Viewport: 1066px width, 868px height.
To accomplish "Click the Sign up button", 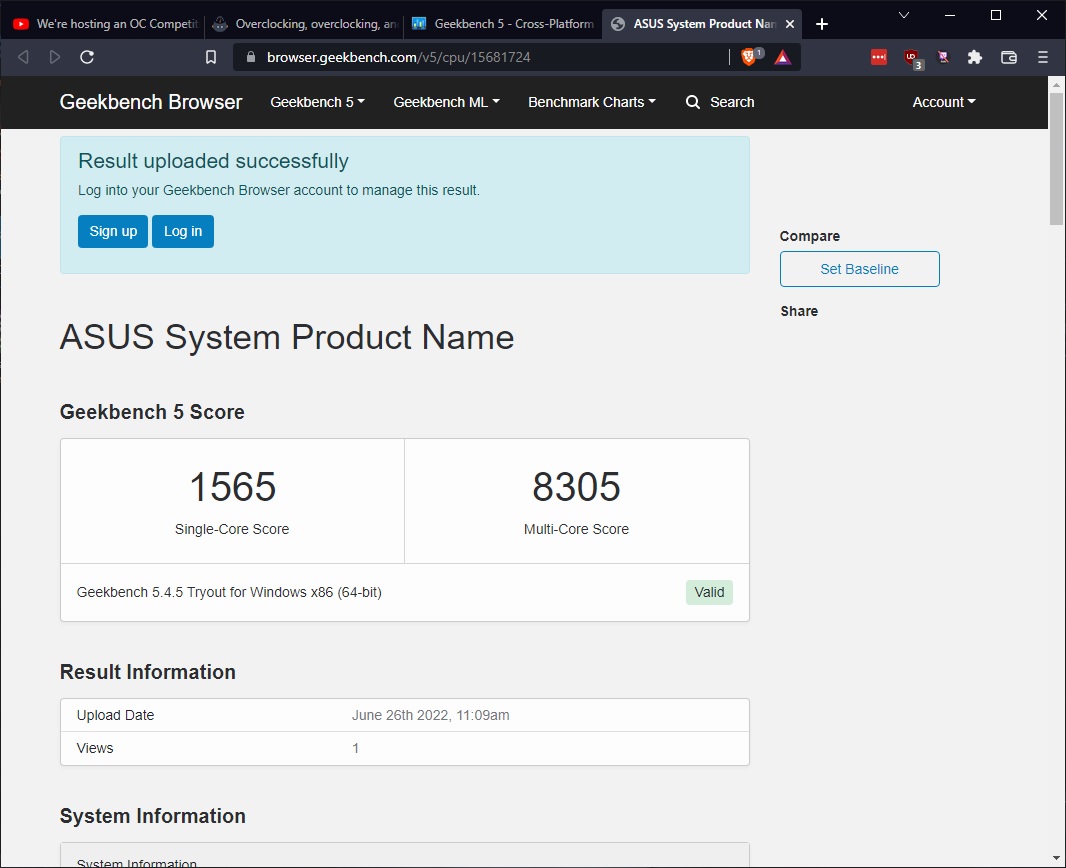I will (x=113, y=231).
